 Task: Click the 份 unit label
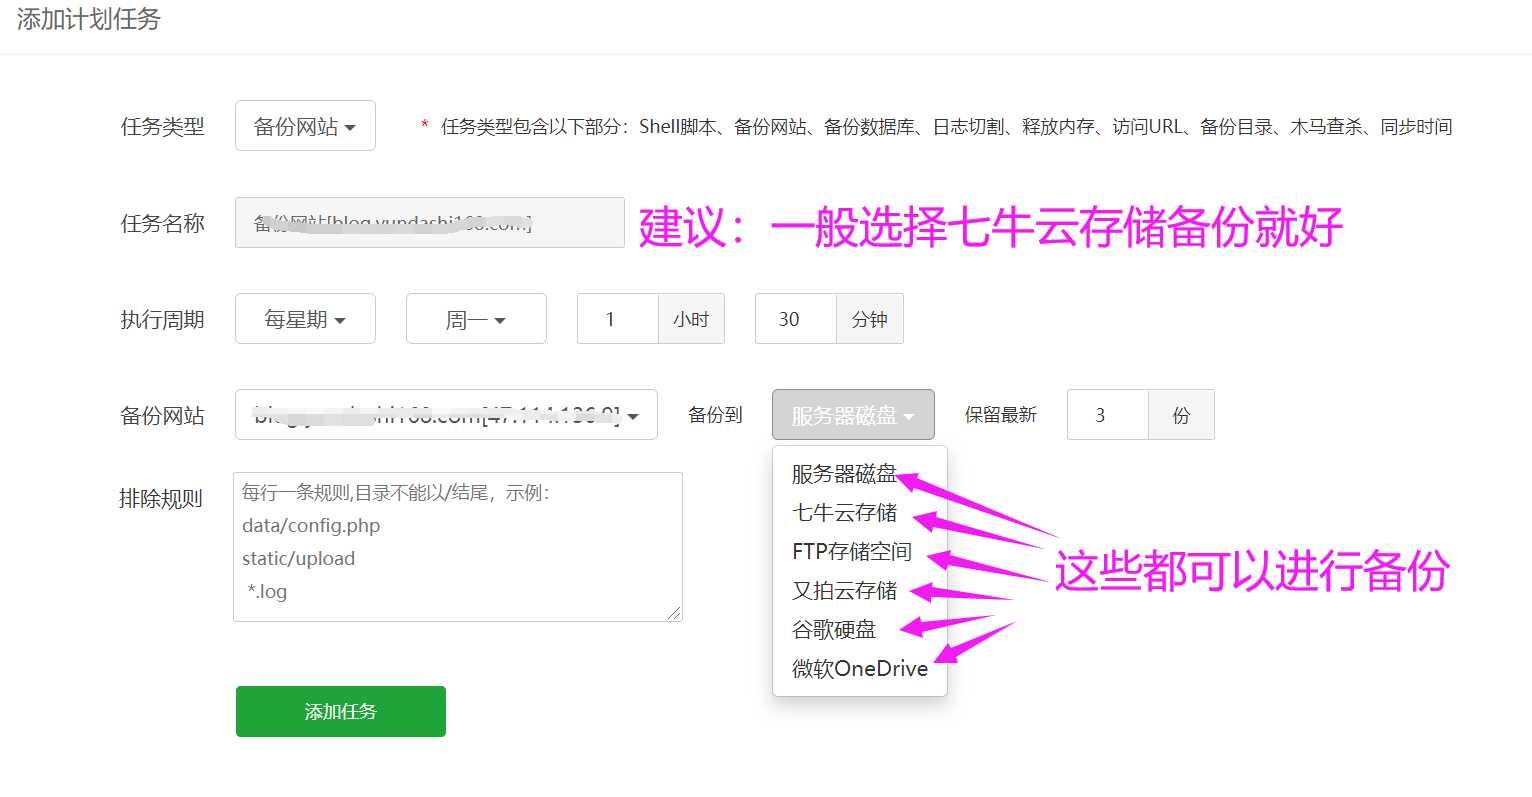tap(1181, 414)
